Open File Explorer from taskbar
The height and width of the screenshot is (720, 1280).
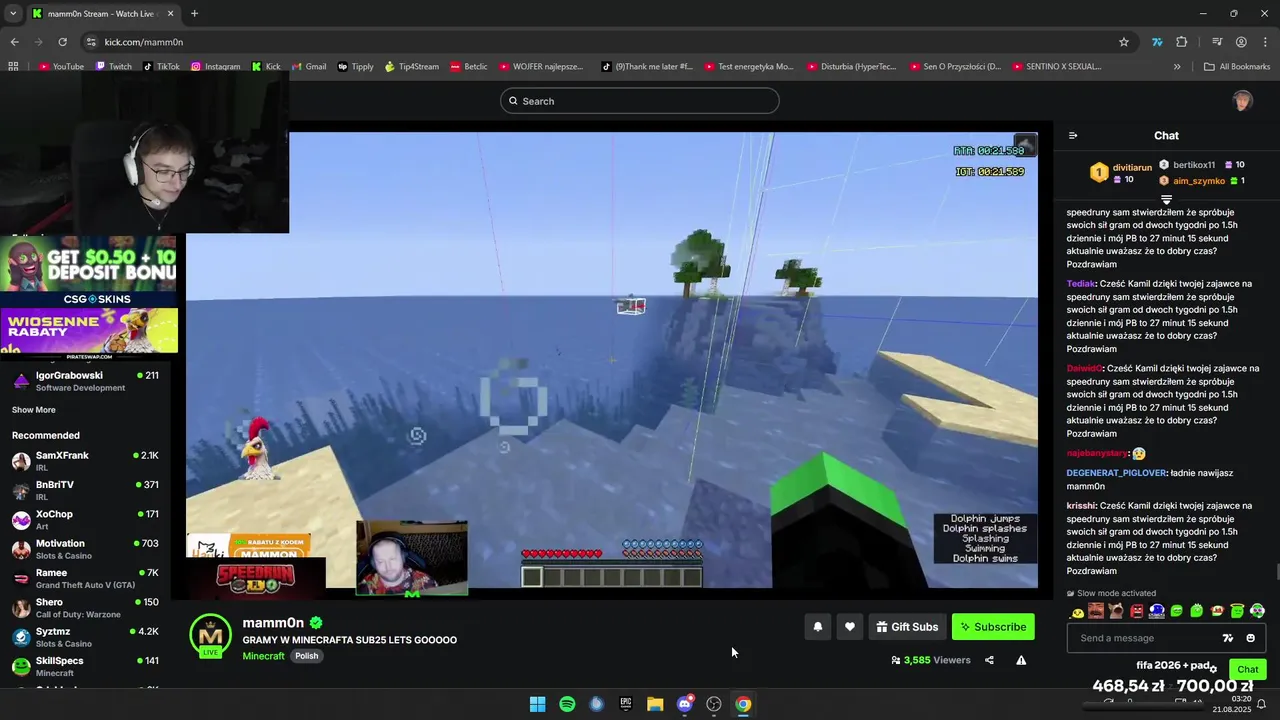[x=655, y=704]
